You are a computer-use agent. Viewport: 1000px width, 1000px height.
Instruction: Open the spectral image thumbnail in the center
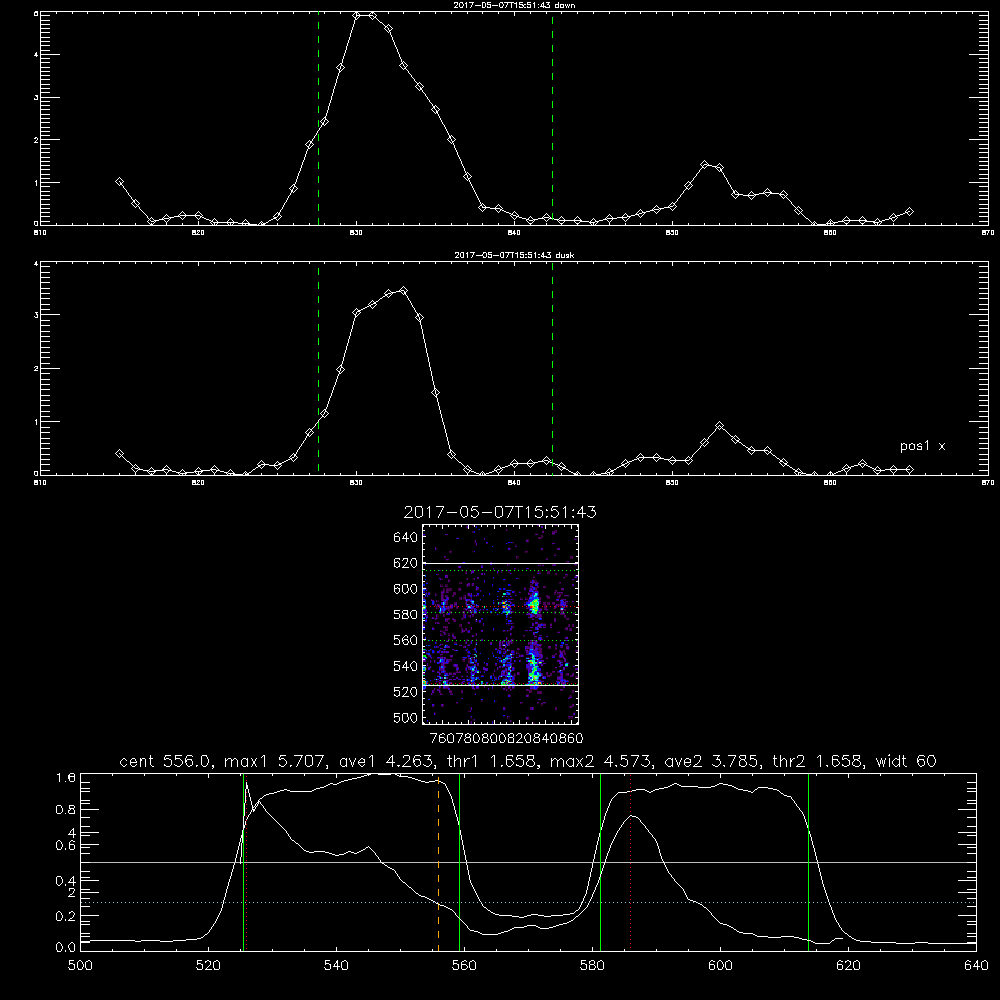pyautogui.click(x=500, y=624)
